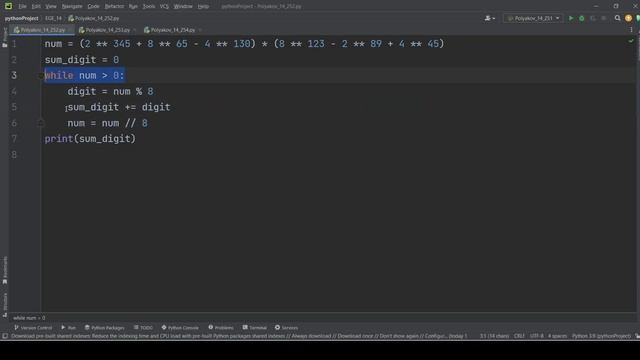Click EGE_14 folder breadcrumb
The image size is (640, 360).
53,18
